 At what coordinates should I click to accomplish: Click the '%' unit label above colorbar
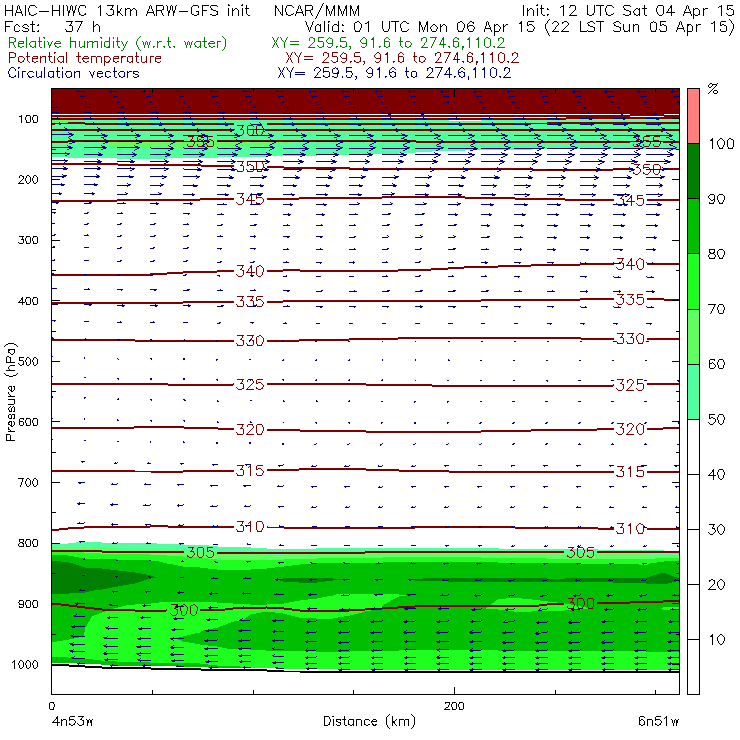pos(713,89)
